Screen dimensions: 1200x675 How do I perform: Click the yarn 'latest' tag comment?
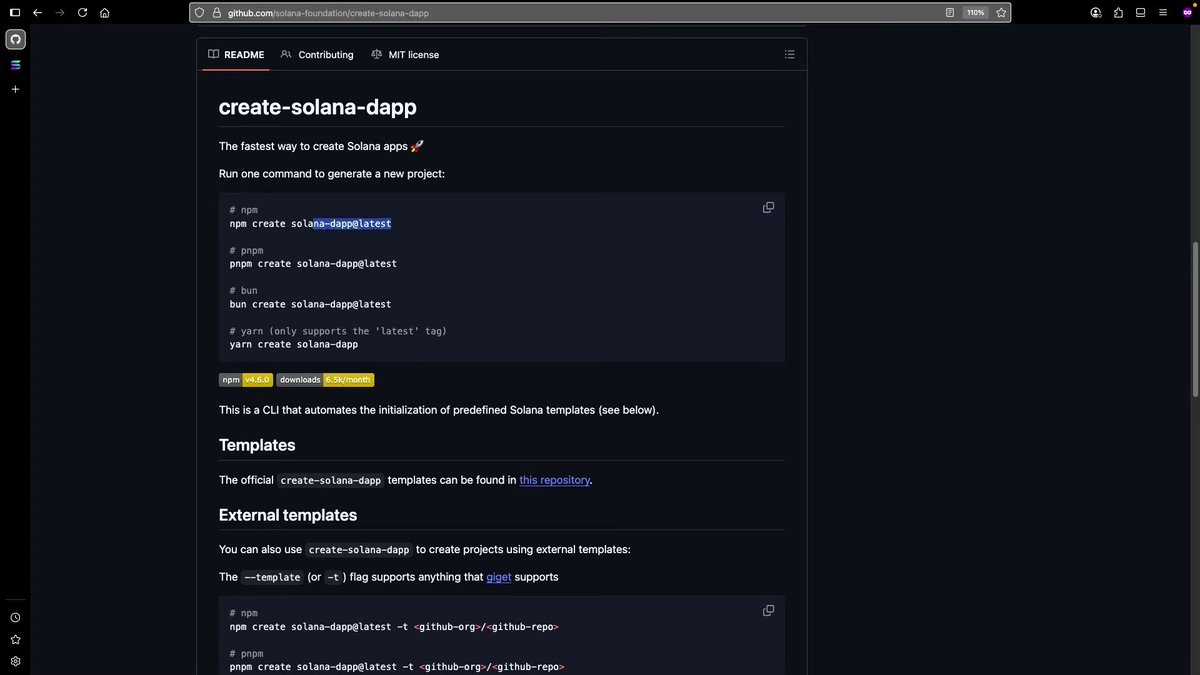point(338,331)
